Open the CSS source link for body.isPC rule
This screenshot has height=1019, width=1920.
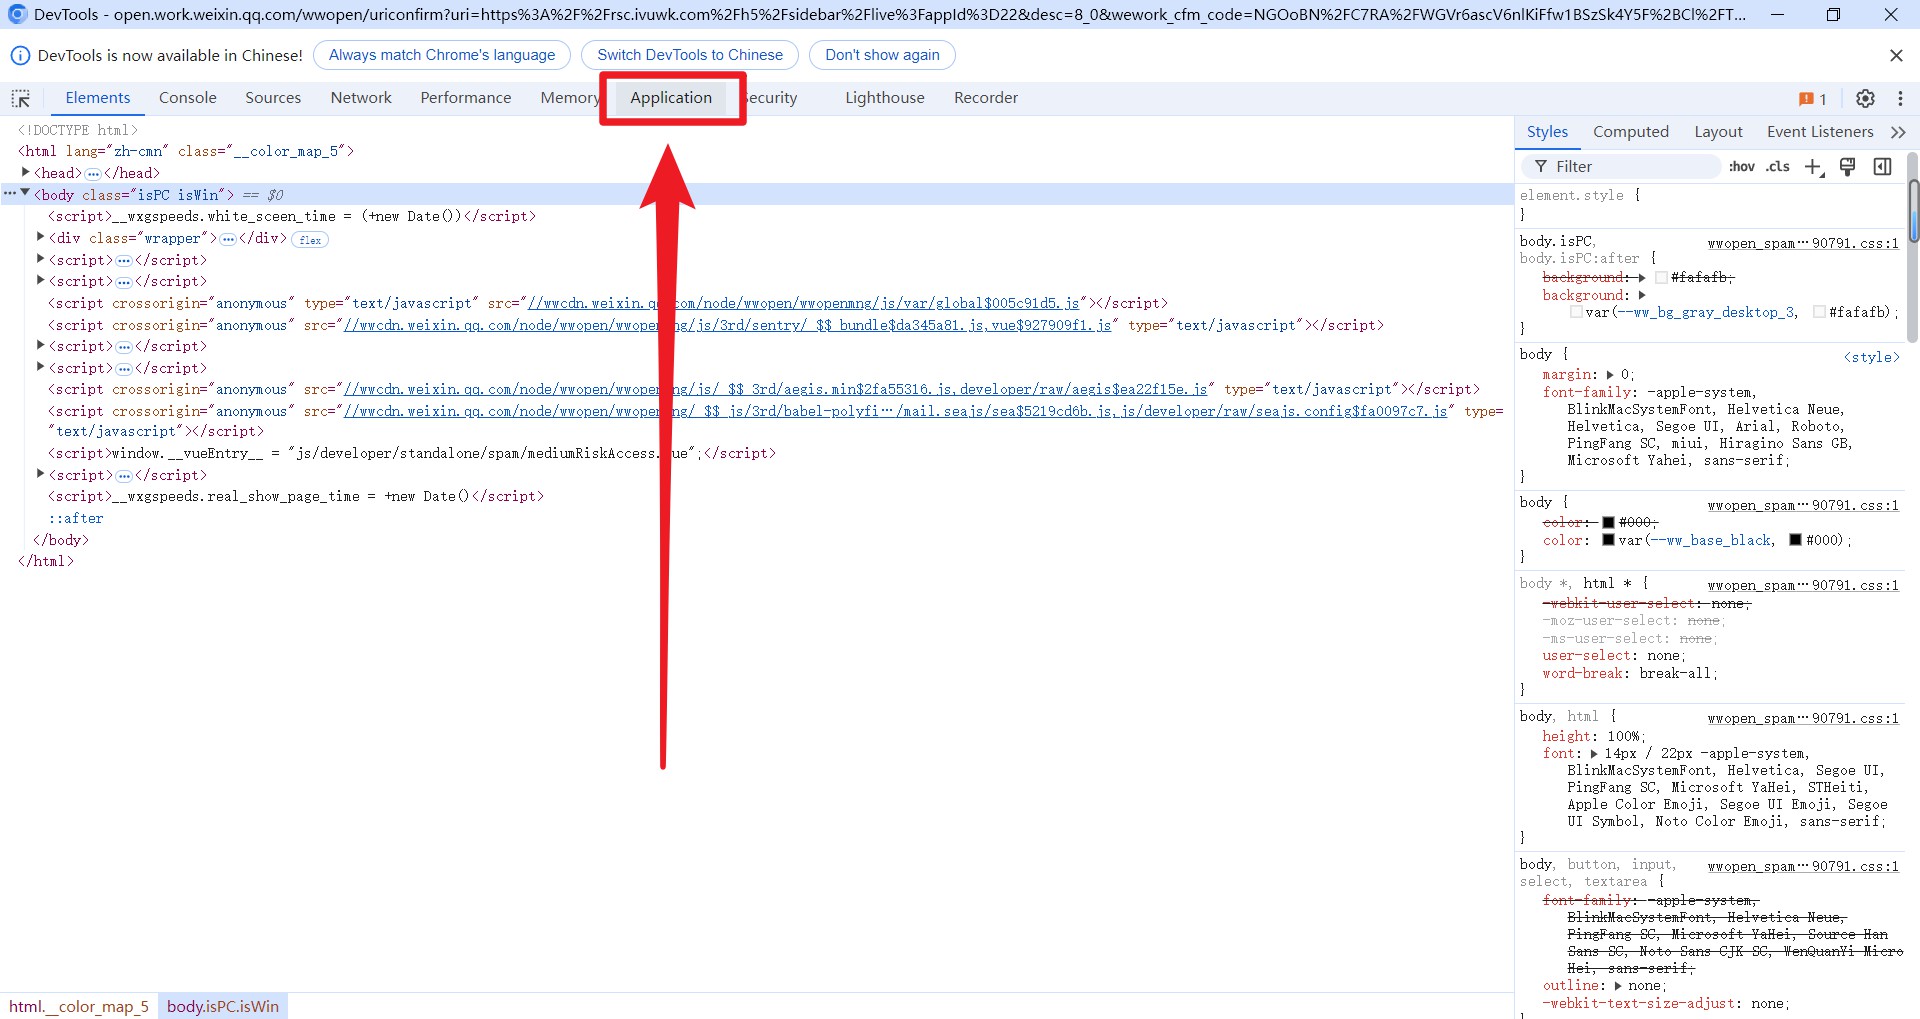[x=1803, y=244]
